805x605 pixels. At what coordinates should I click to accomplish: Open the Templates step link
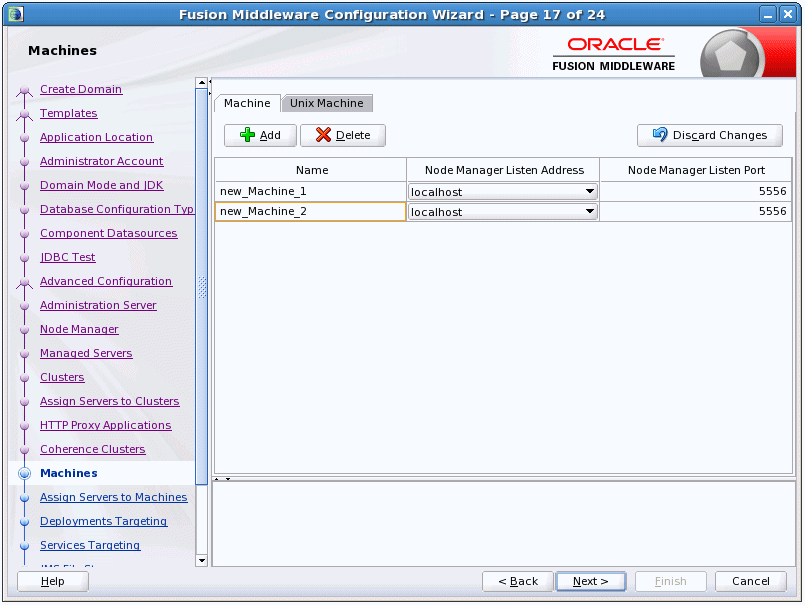[x=69, y=113]
